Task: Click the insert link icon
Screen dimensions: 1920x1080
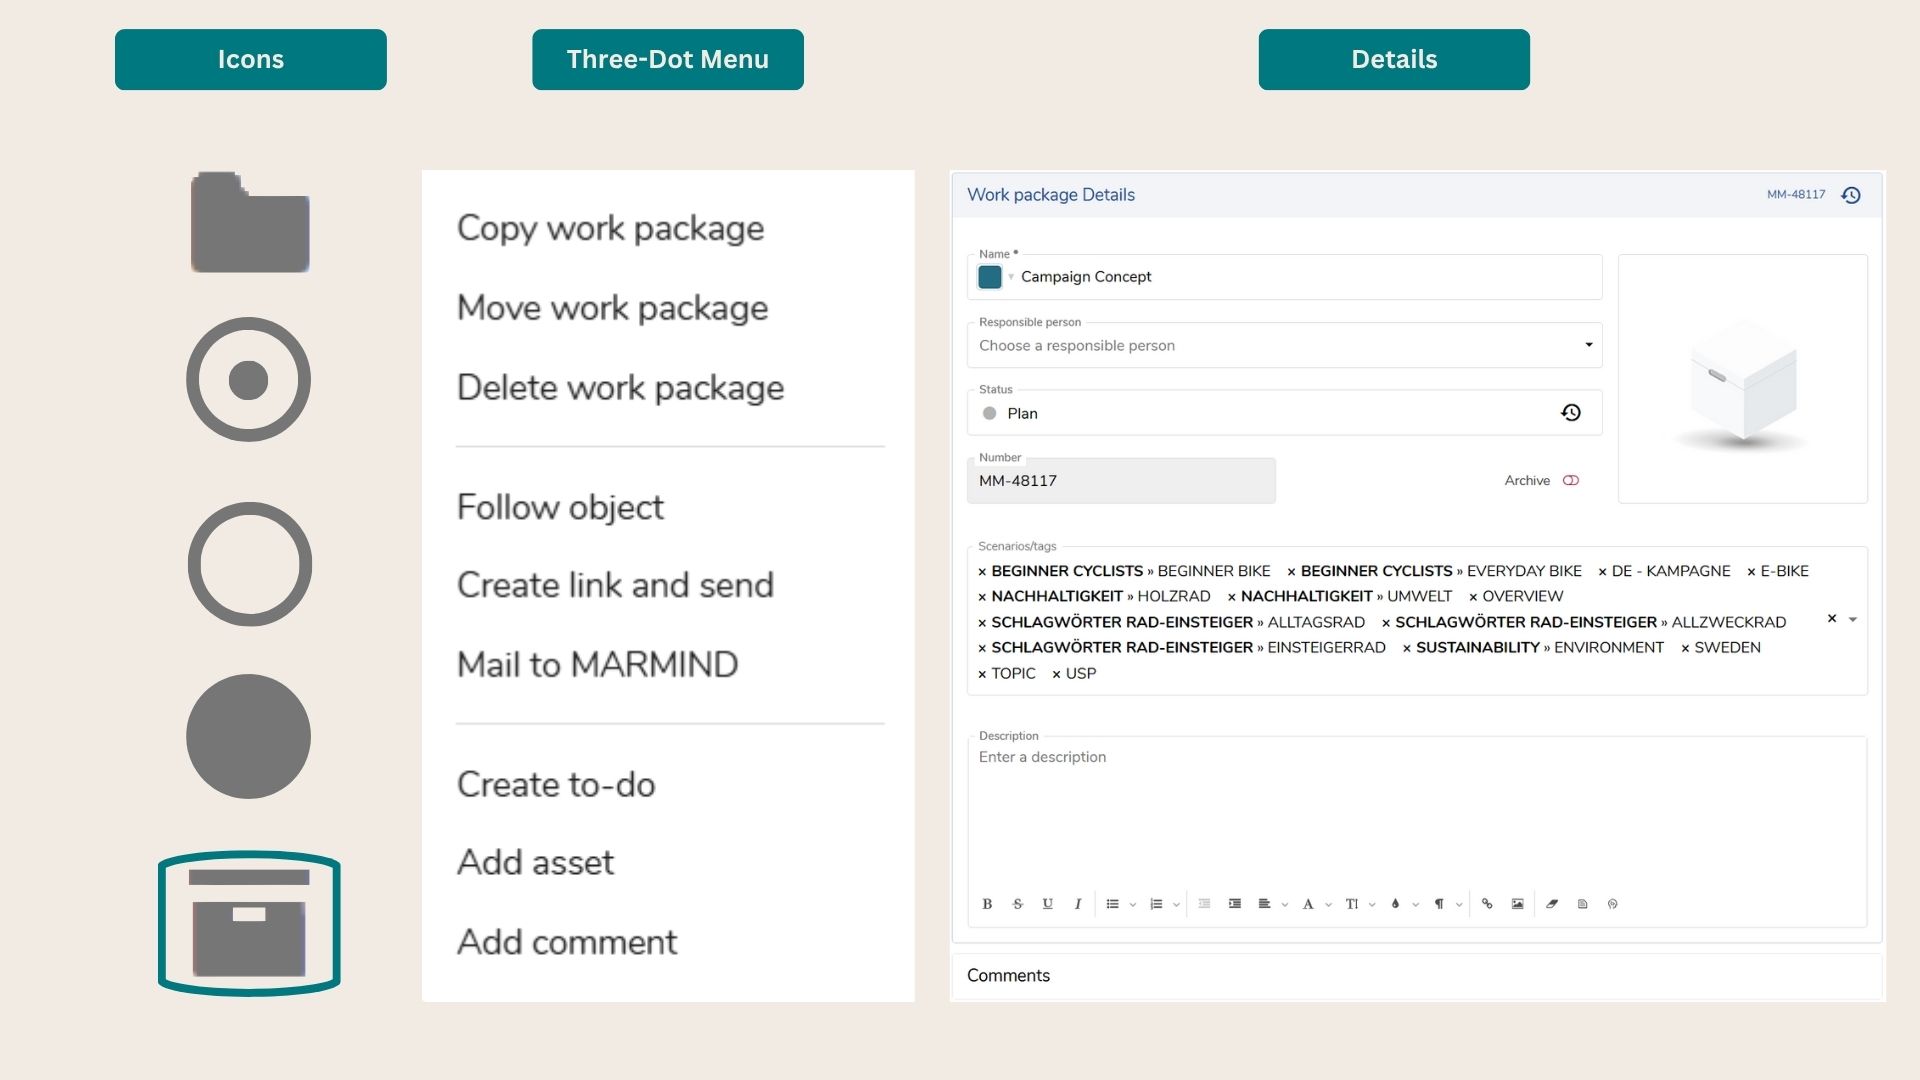Action: click(x=1487, y=904)
